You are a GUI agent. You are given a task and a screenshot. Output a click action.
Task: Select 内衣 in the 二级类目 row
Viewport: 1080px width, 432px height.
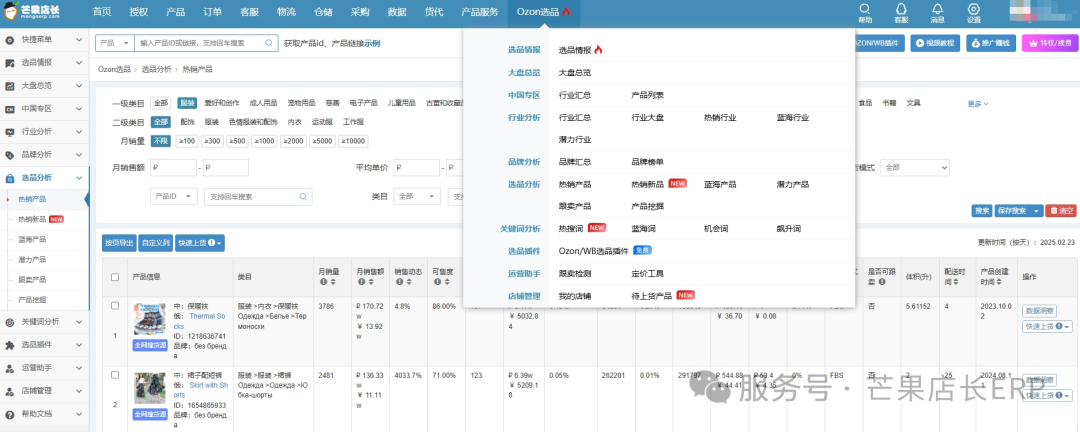coord(294,122)
